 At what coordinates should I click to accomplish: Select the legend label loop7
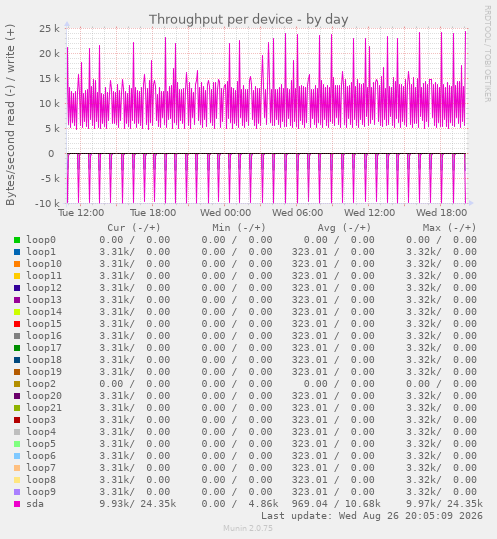[x=41, y=468]
